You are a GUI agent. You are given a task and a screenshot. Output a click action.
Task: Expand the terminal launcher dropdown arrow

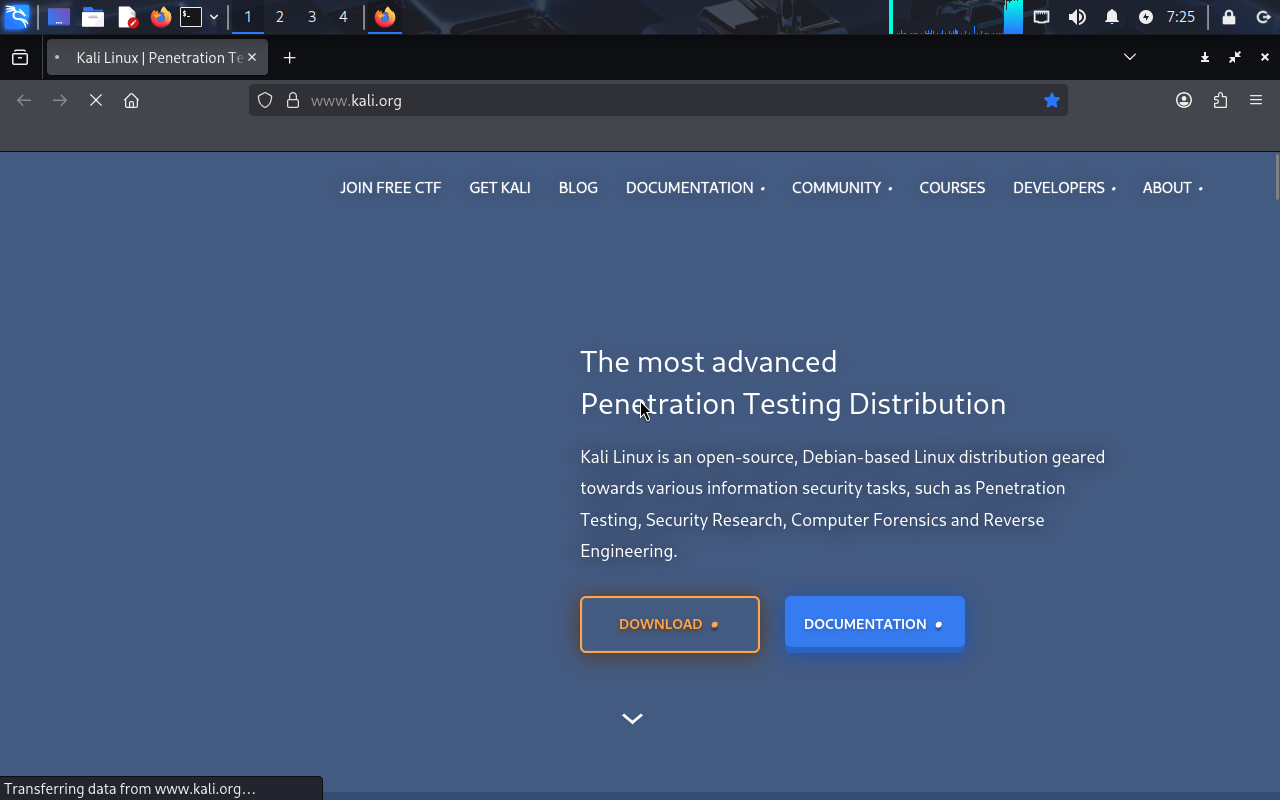214,17
